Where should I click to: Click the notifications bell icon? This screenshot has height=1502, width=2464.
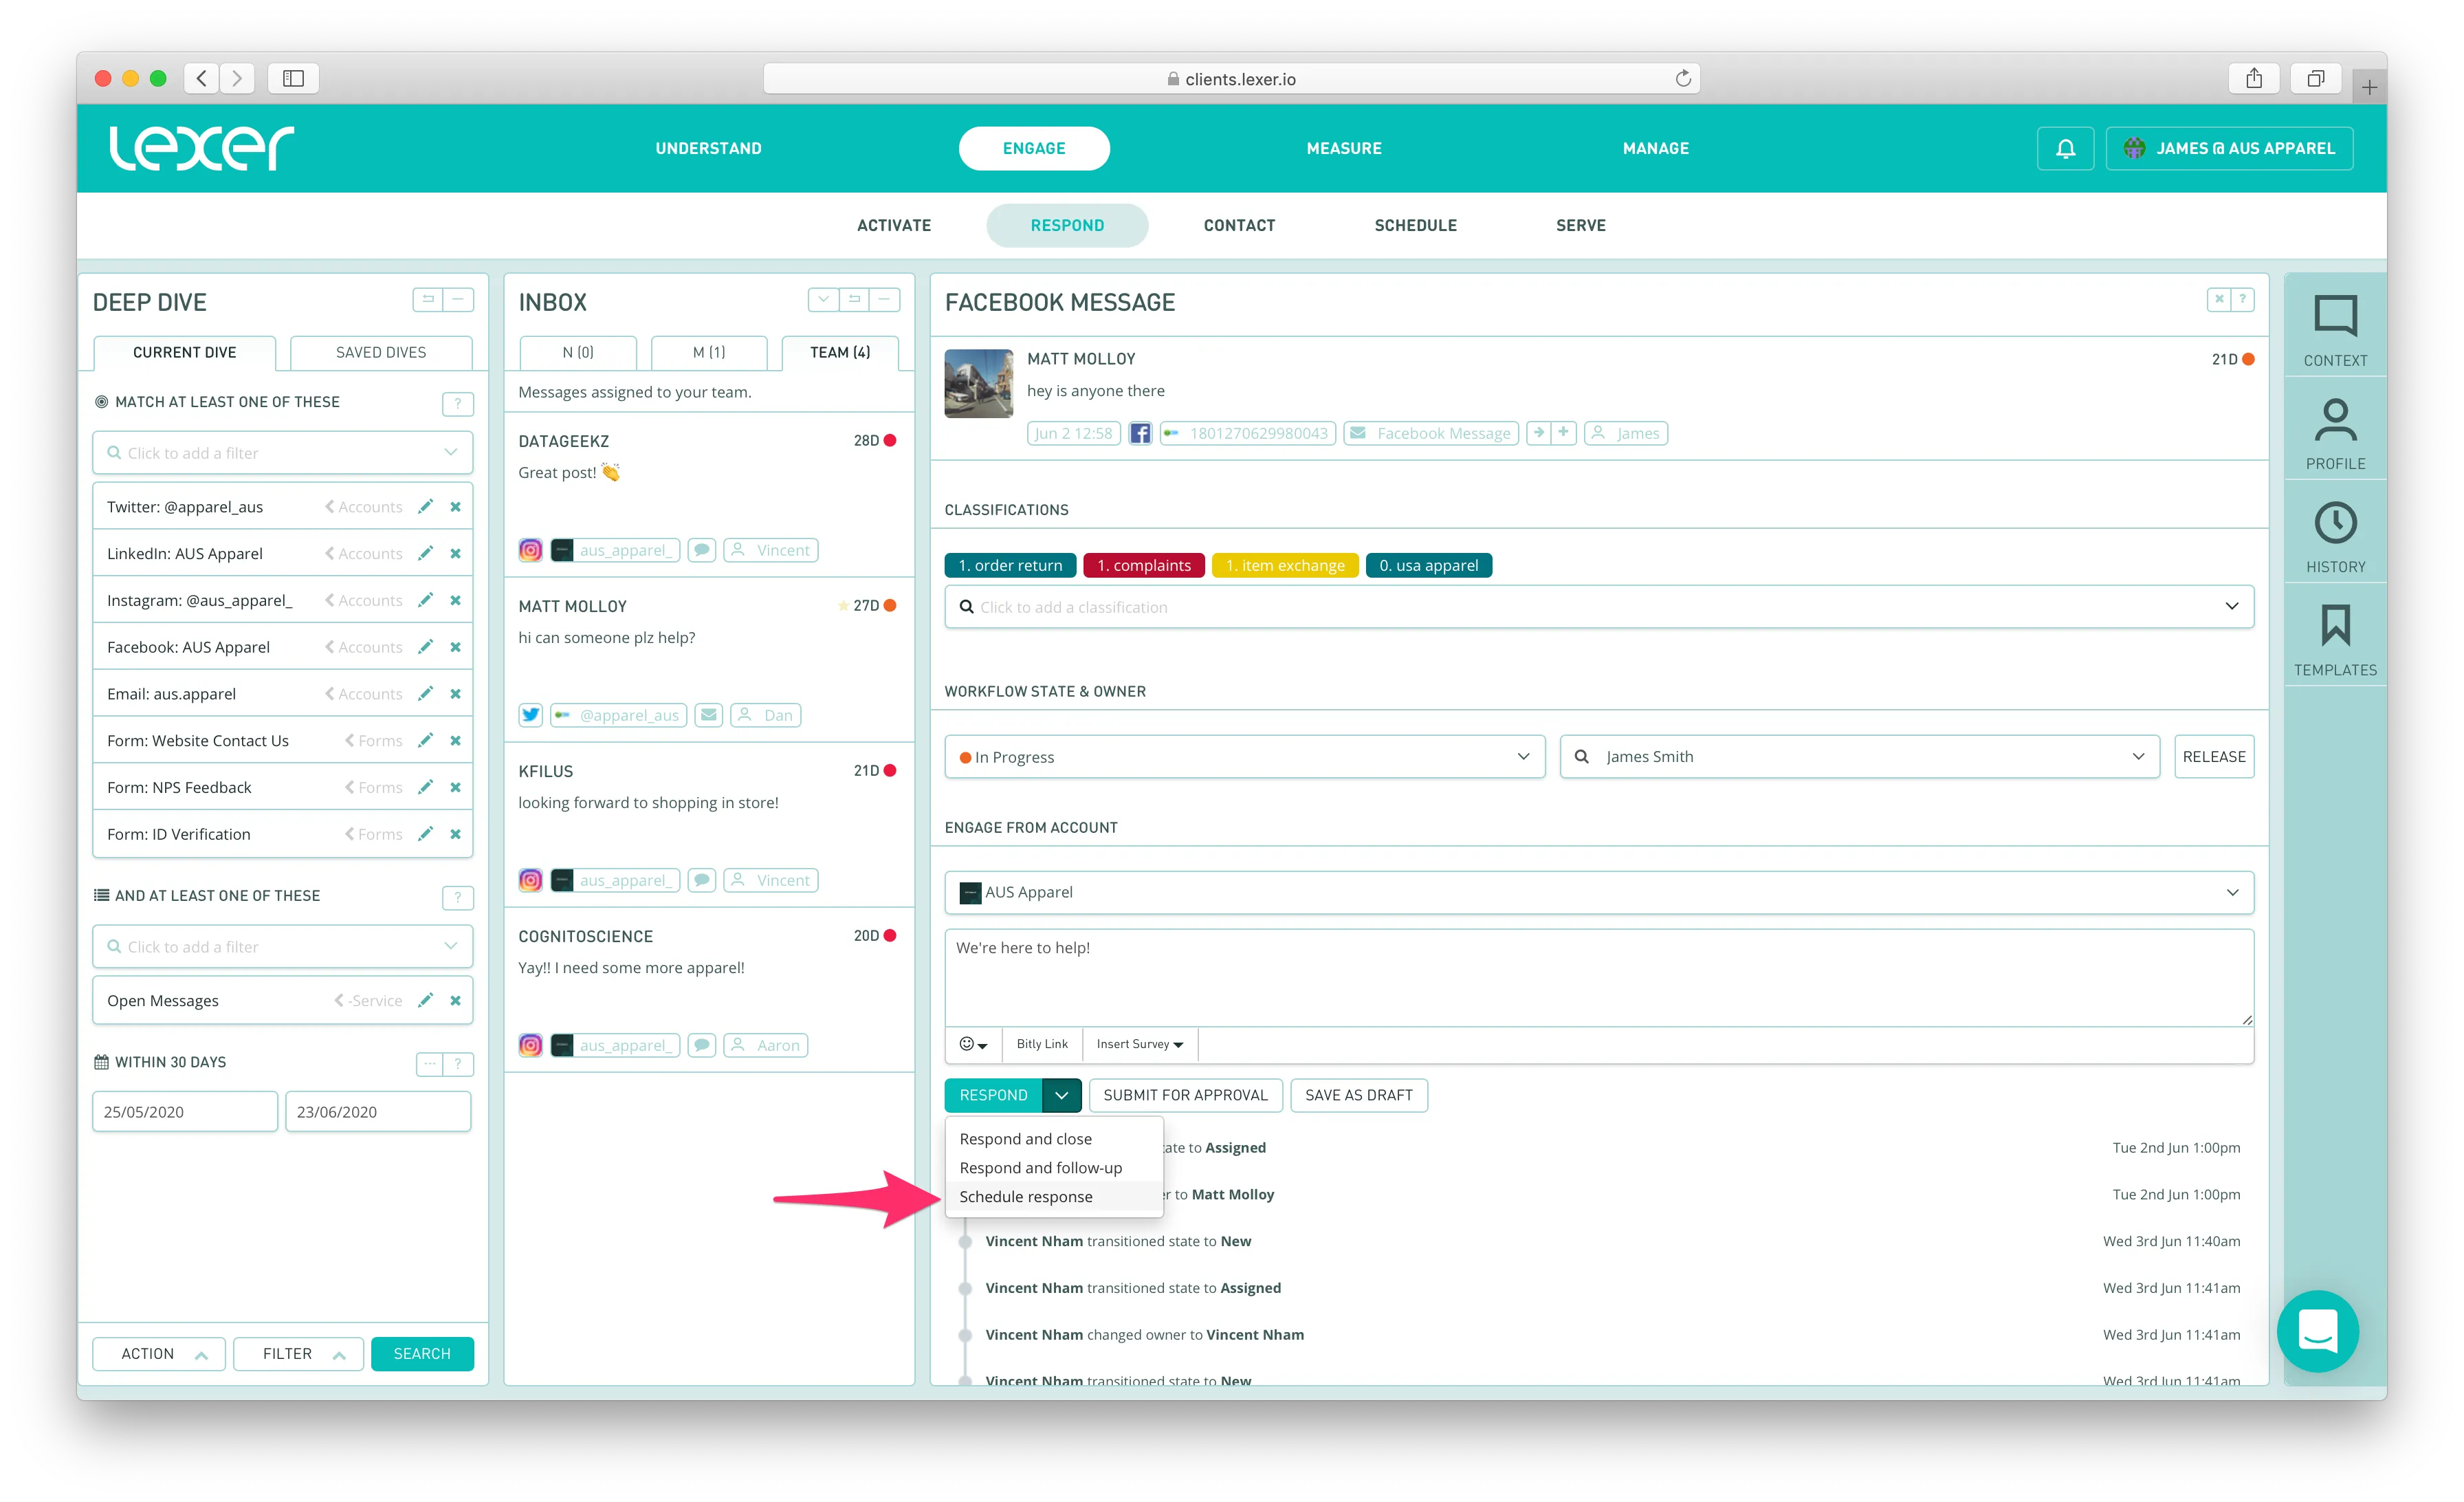(x=2065, y=148)
